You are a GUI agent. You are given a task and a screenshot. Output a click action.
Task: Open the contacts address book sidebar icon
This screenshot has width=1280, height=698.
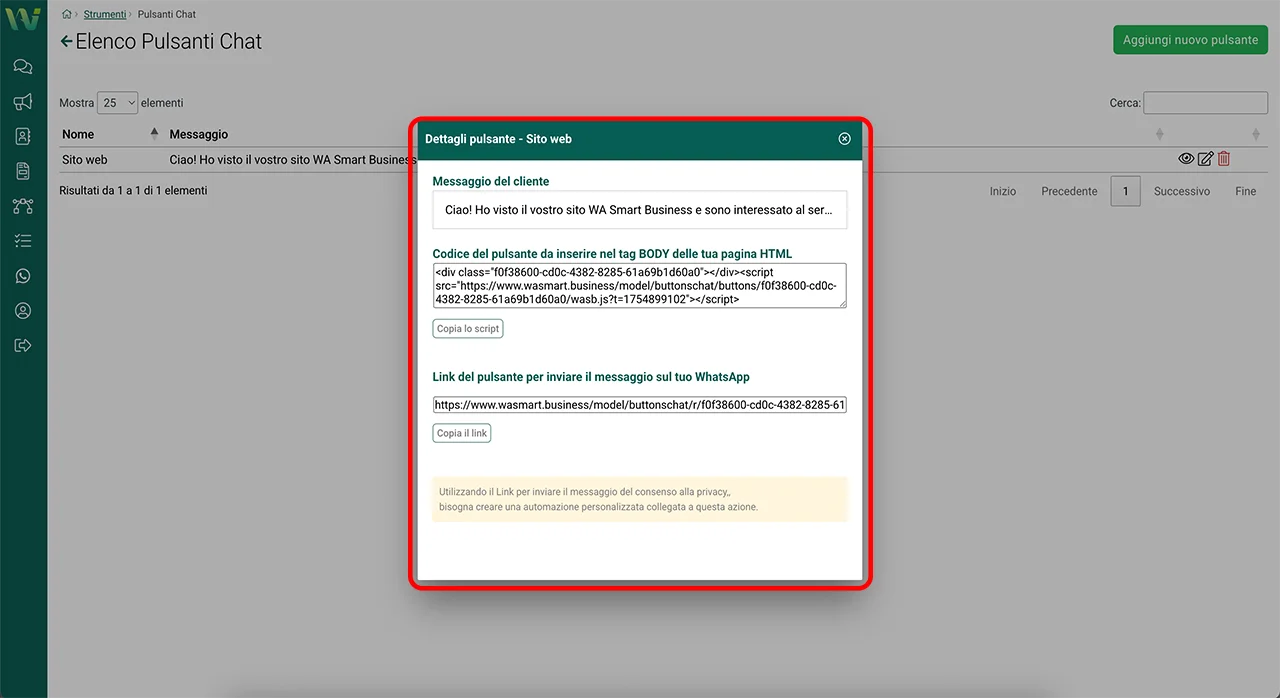coord(22,136)
